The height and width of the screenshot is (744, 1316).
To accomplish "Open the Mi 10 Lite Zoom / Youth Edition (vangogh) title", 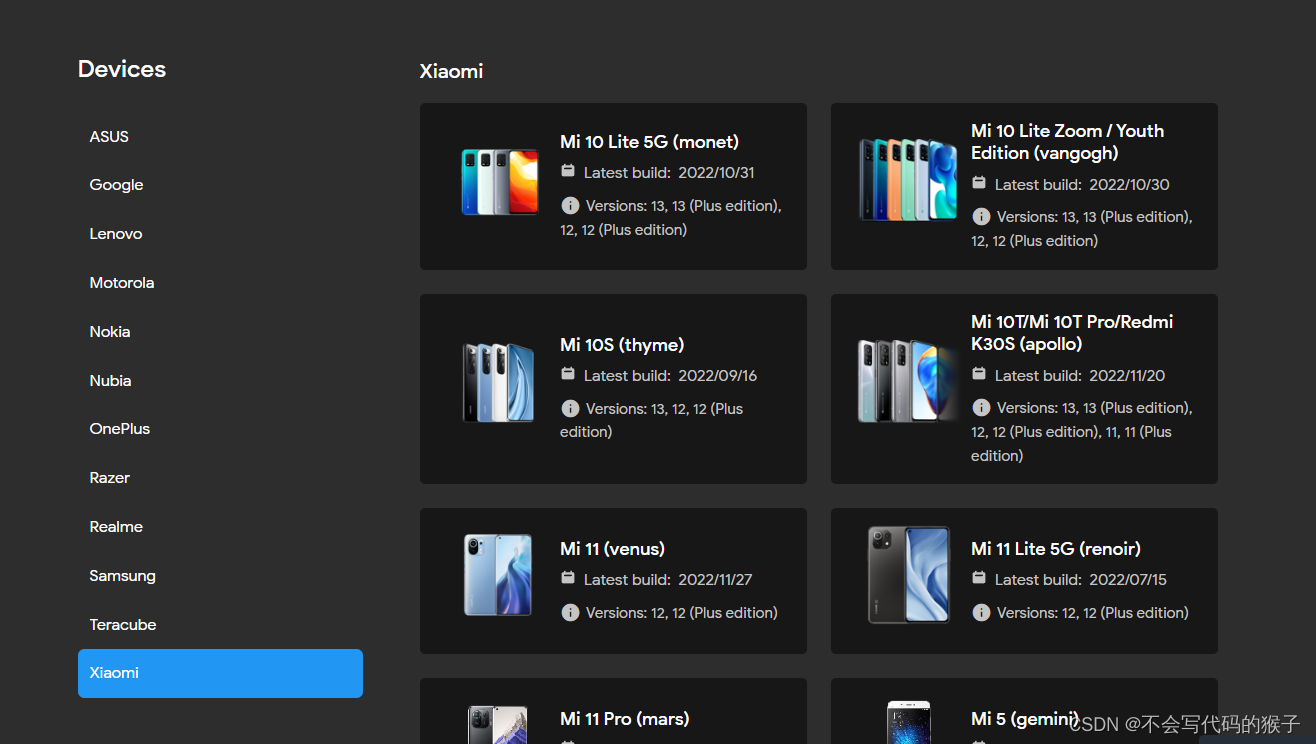I will (x=1068, y=142).
